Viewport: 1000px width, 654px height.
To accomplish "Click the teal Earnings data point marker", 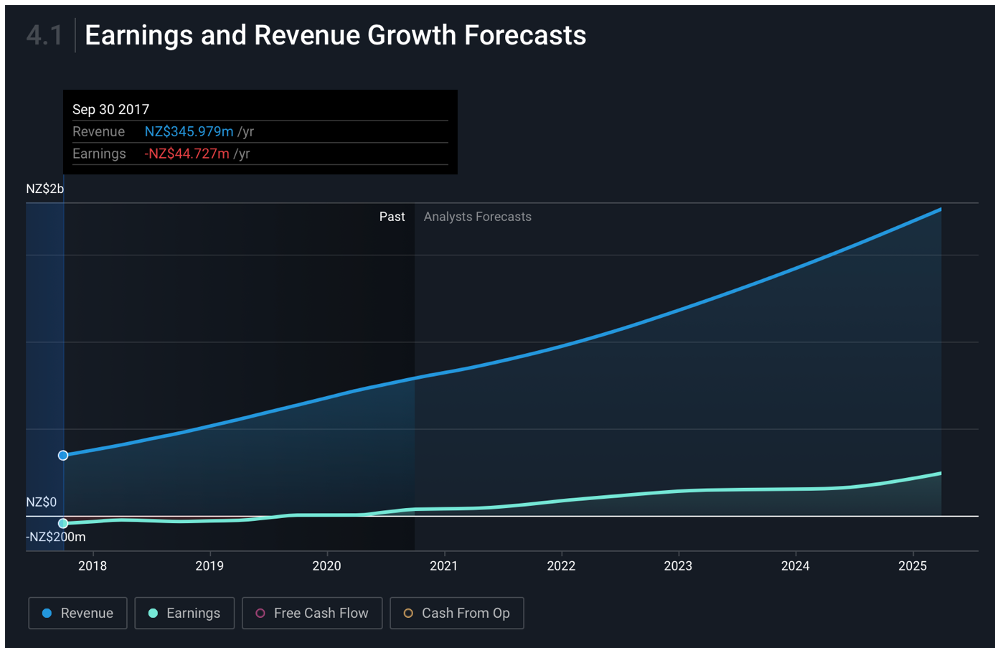I will 63,523.
